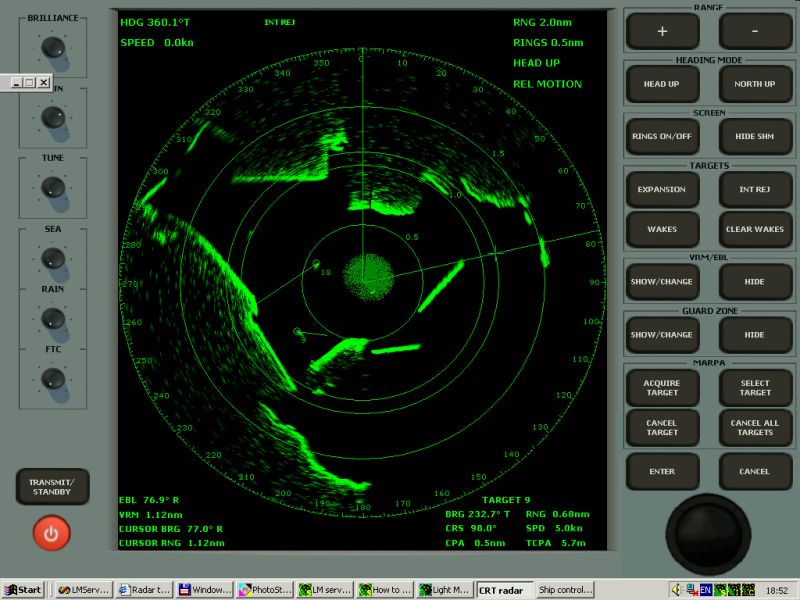This screenshot has width=800, height=600.
Task: Decrease range with the minus button
Action: tap(755, 31)
